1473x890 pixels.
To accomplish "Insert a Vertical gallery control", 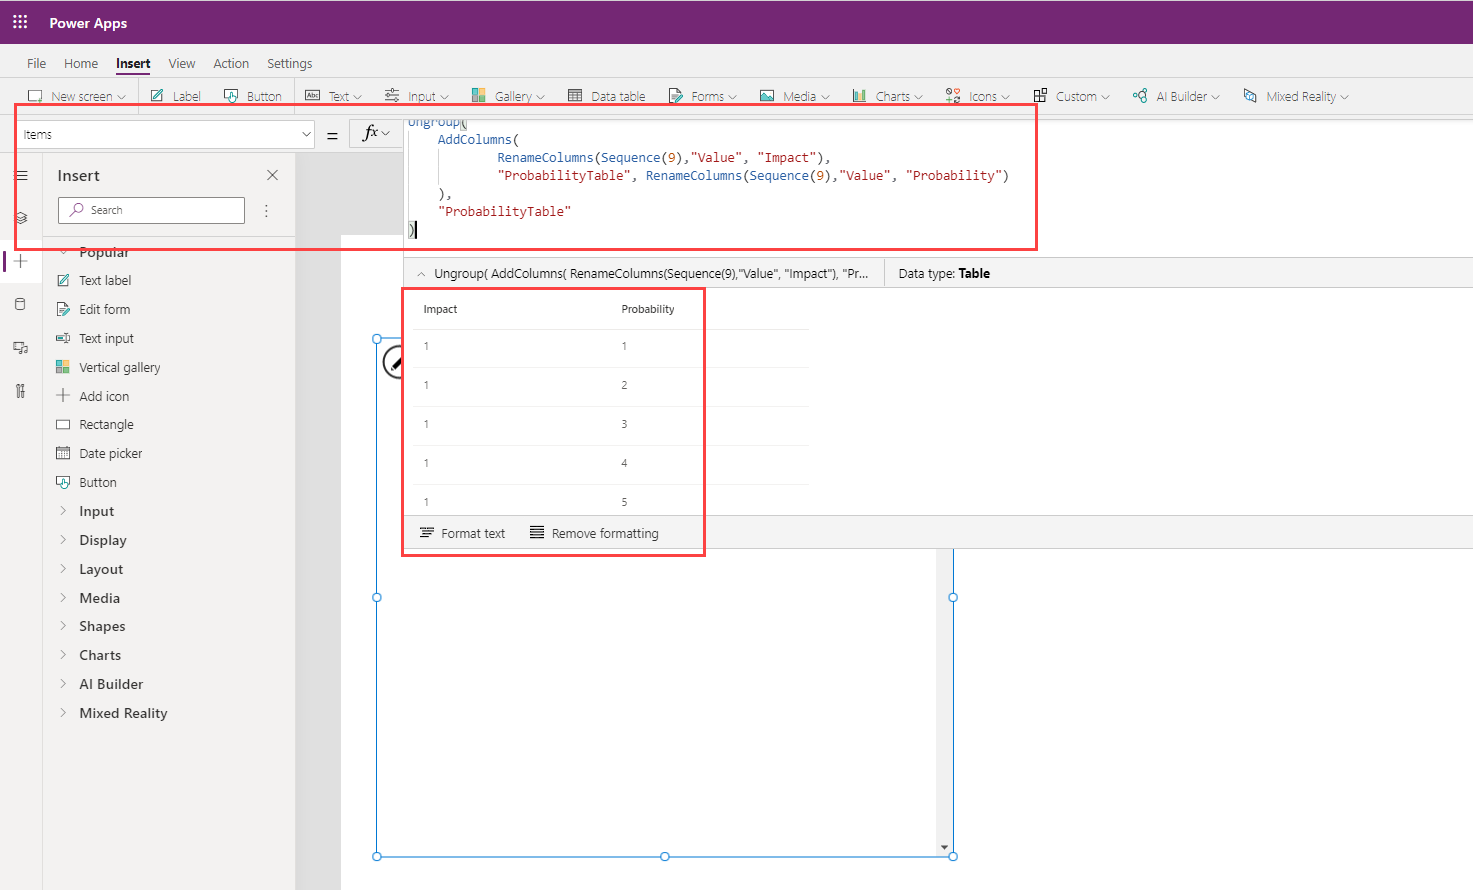I will click(x=119, y=367).
